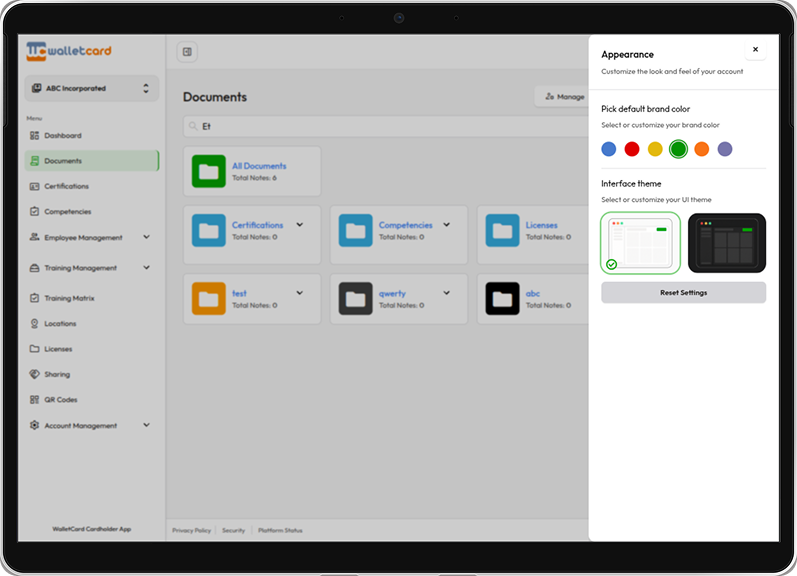
Task: Click WalletCard Cardholder App text
Action: tap(91, 529)
